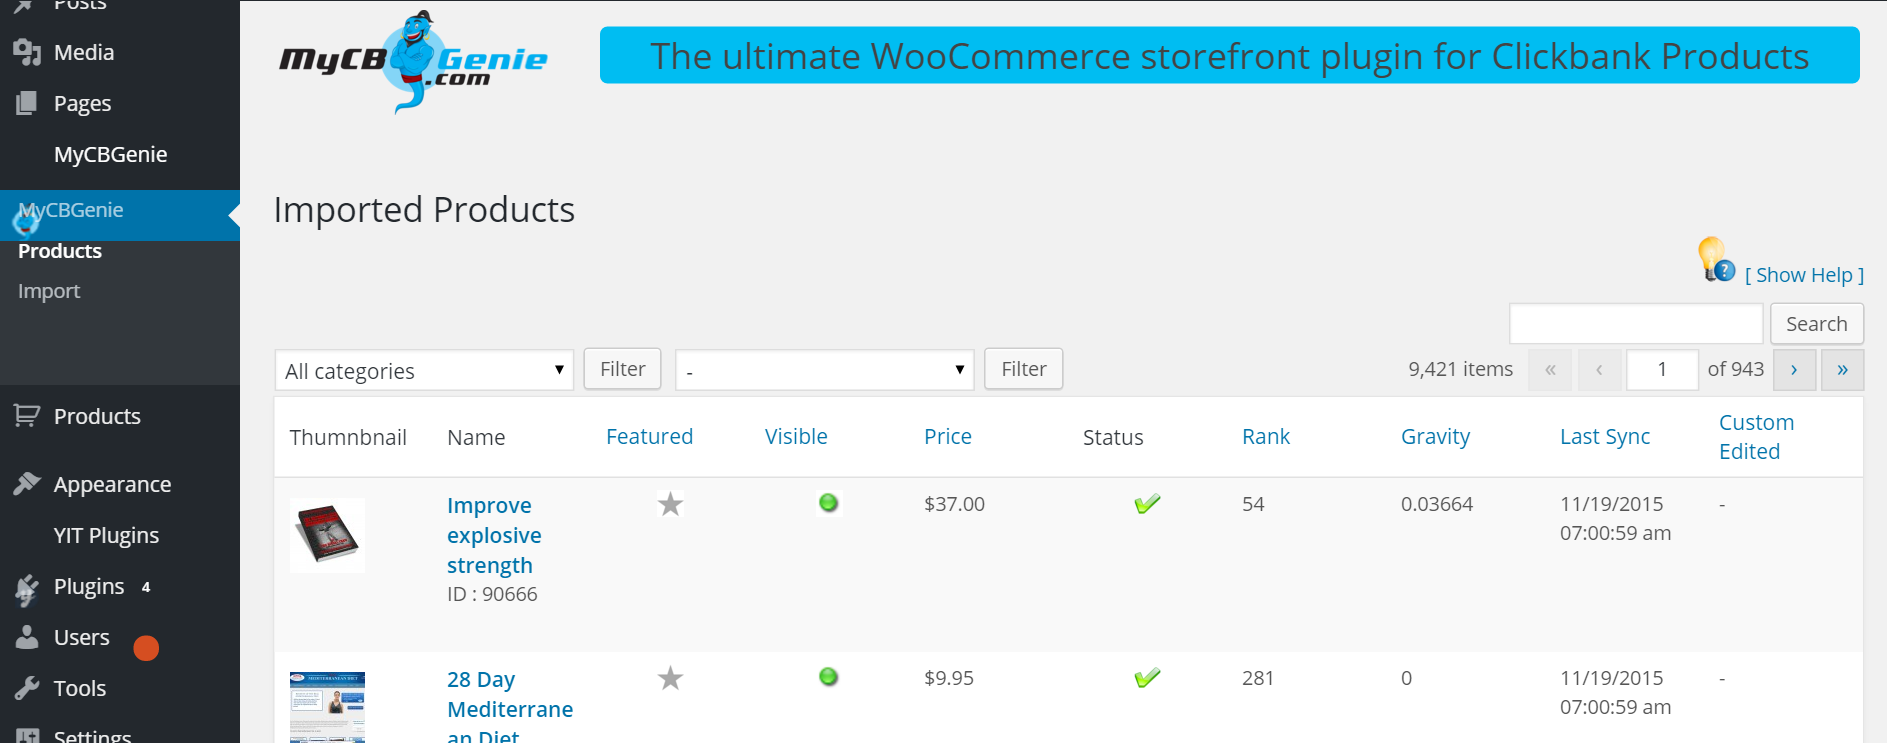Open the All categories dropdown
Screen dimensions: 1887x743
[424, 370]
